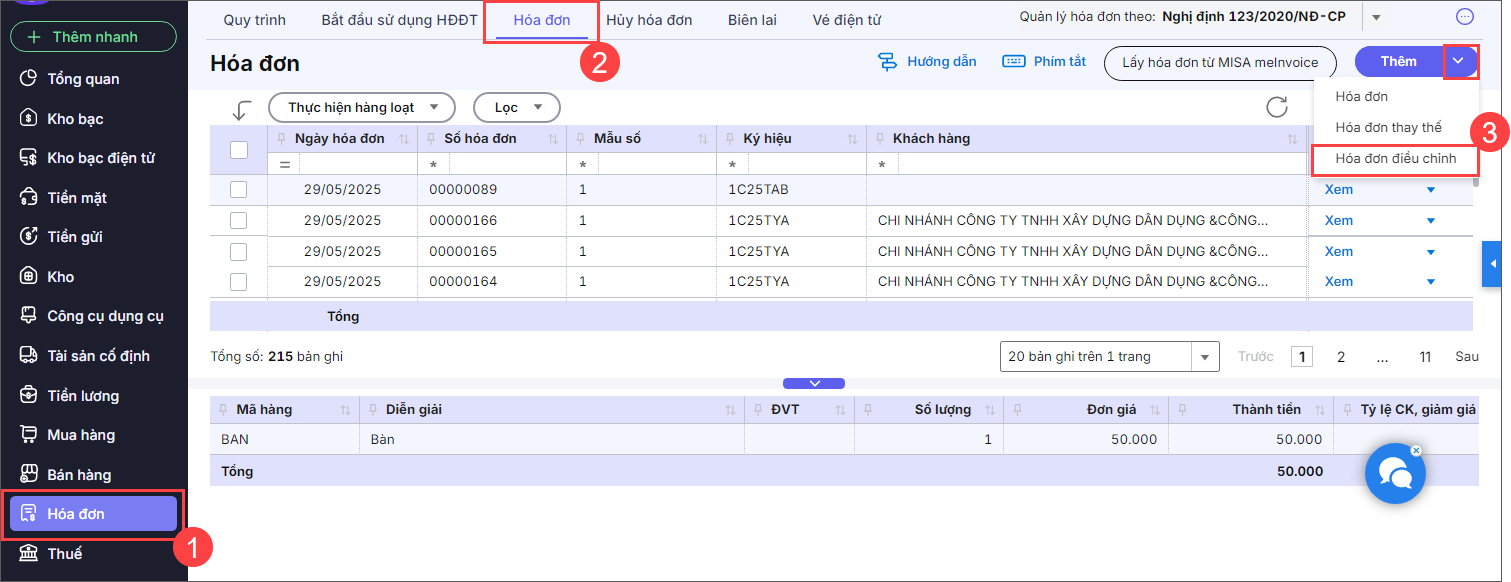The image size is (1511, 582).
Task: Open the three-dot more options icon
Action: pyautogui.click(x=1464, y=17)
